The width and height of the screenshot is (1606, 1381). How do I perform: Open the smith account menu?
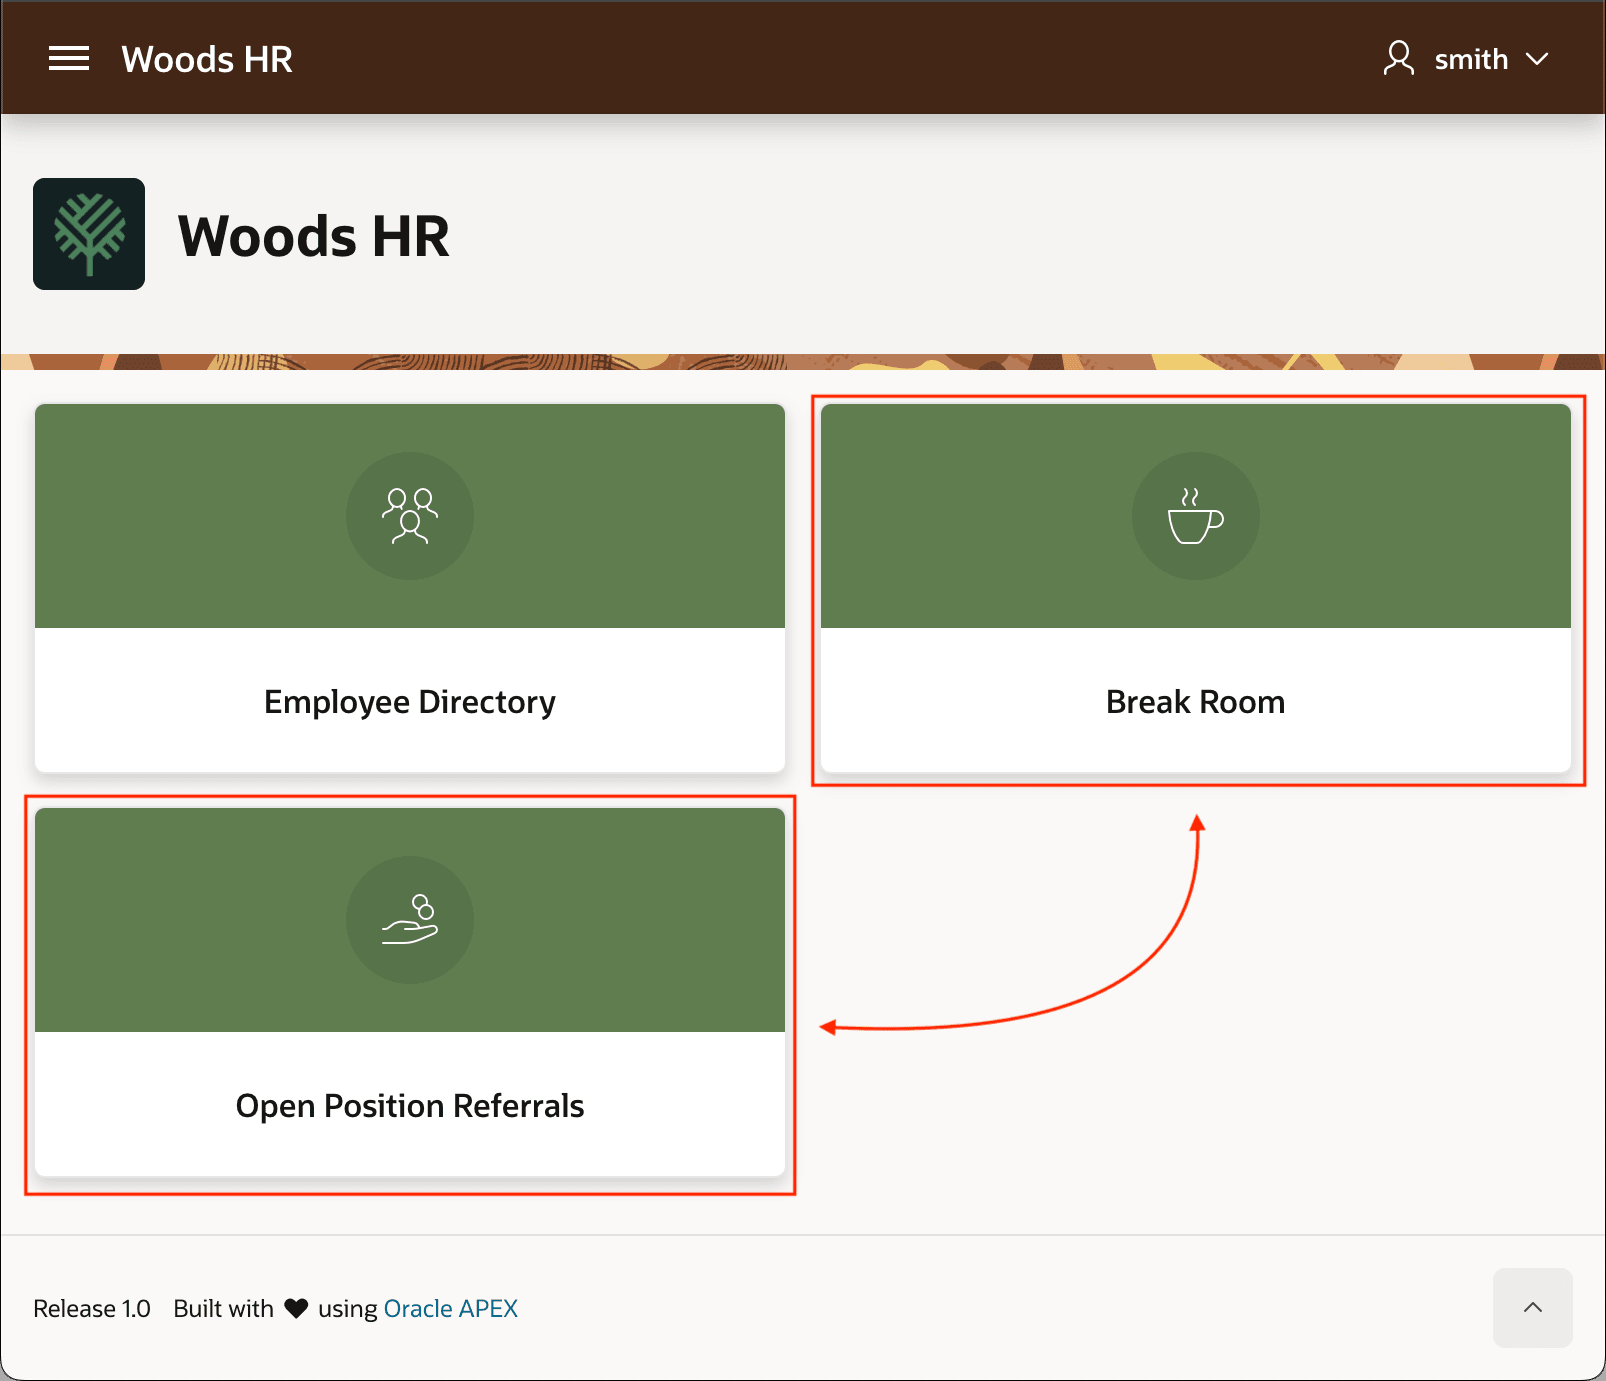1466,59
